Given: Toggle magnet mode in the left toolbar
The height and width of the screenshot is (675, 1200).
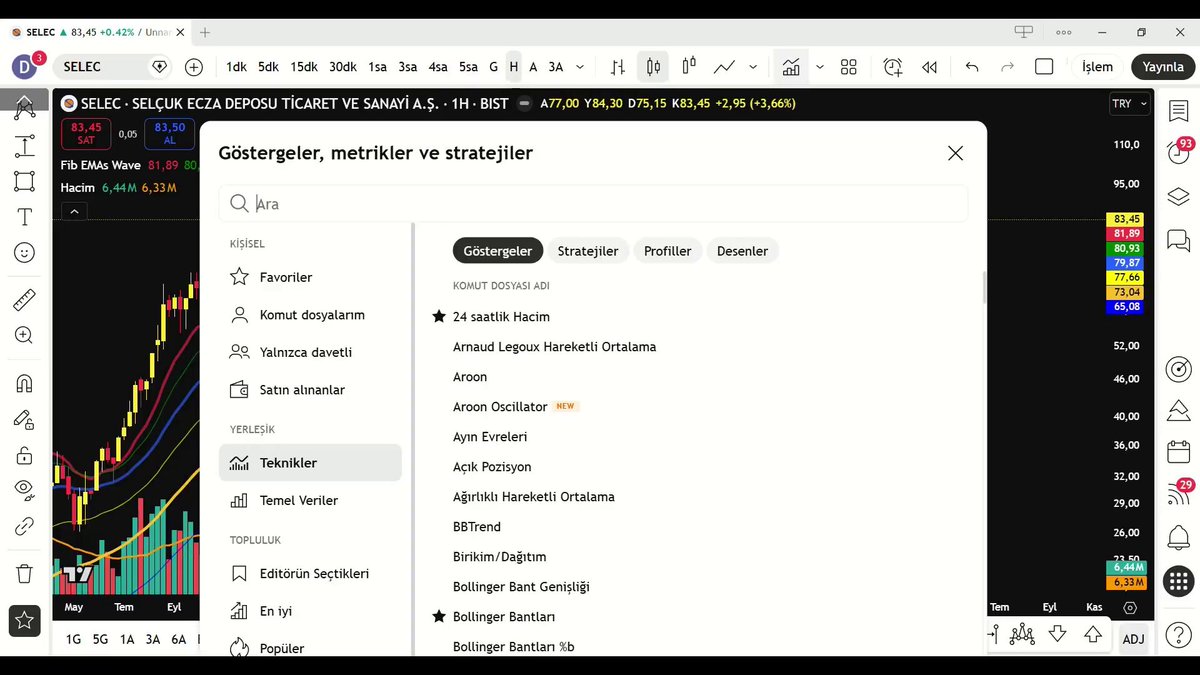Looking at the screenshot, I should click(x=24, y=383).
